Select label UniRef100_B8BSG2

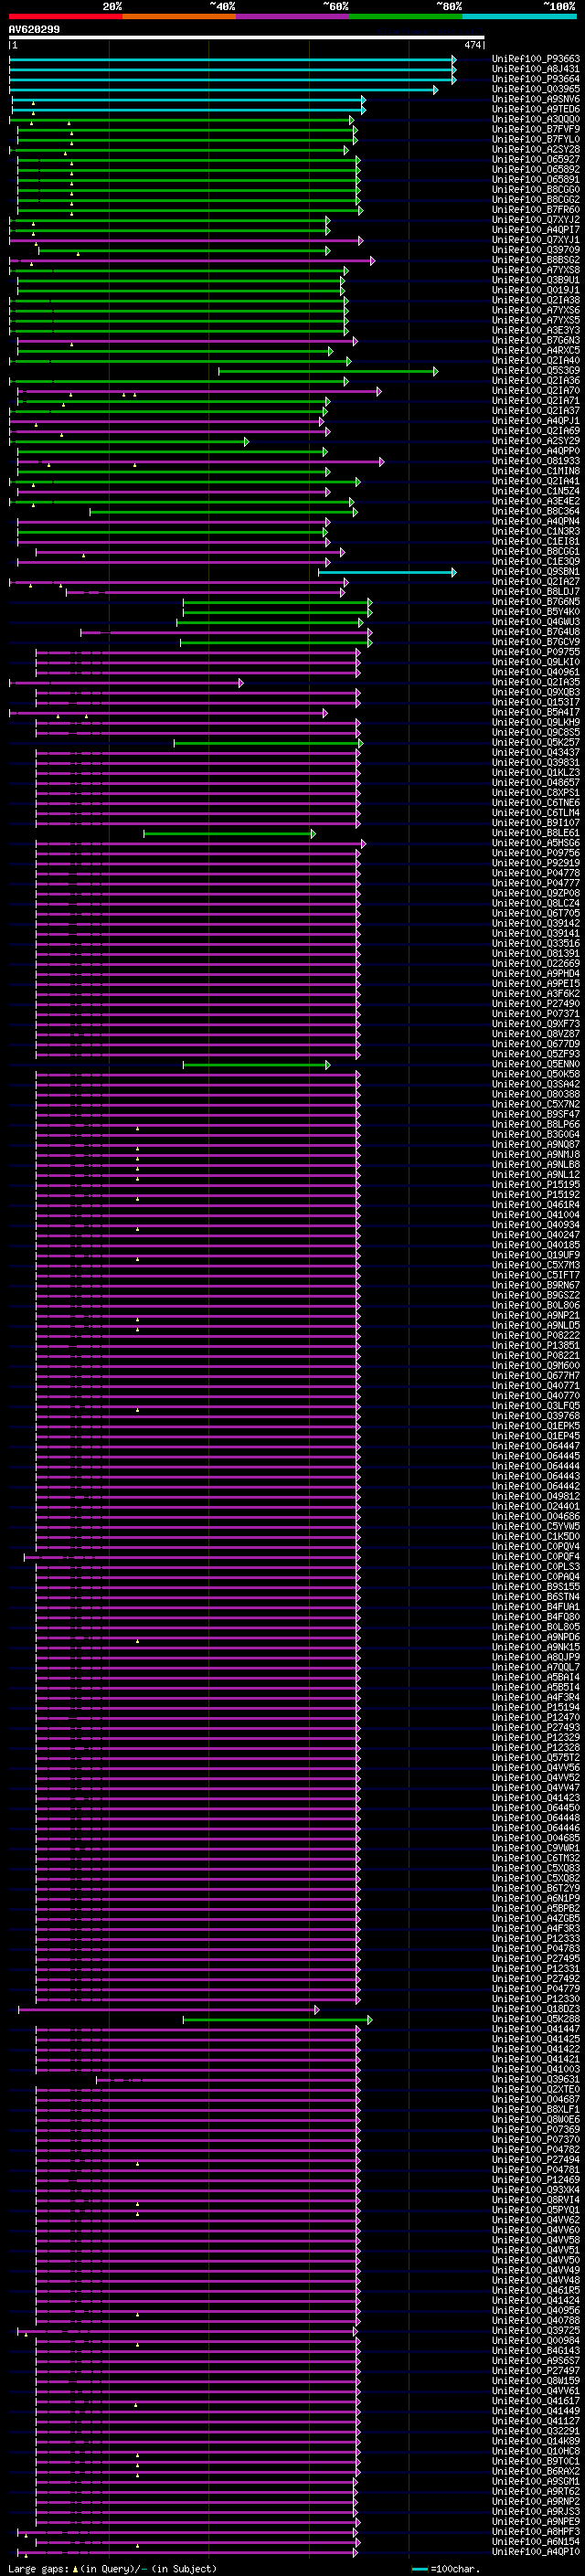pyautogui.click(x=536, y=260)
